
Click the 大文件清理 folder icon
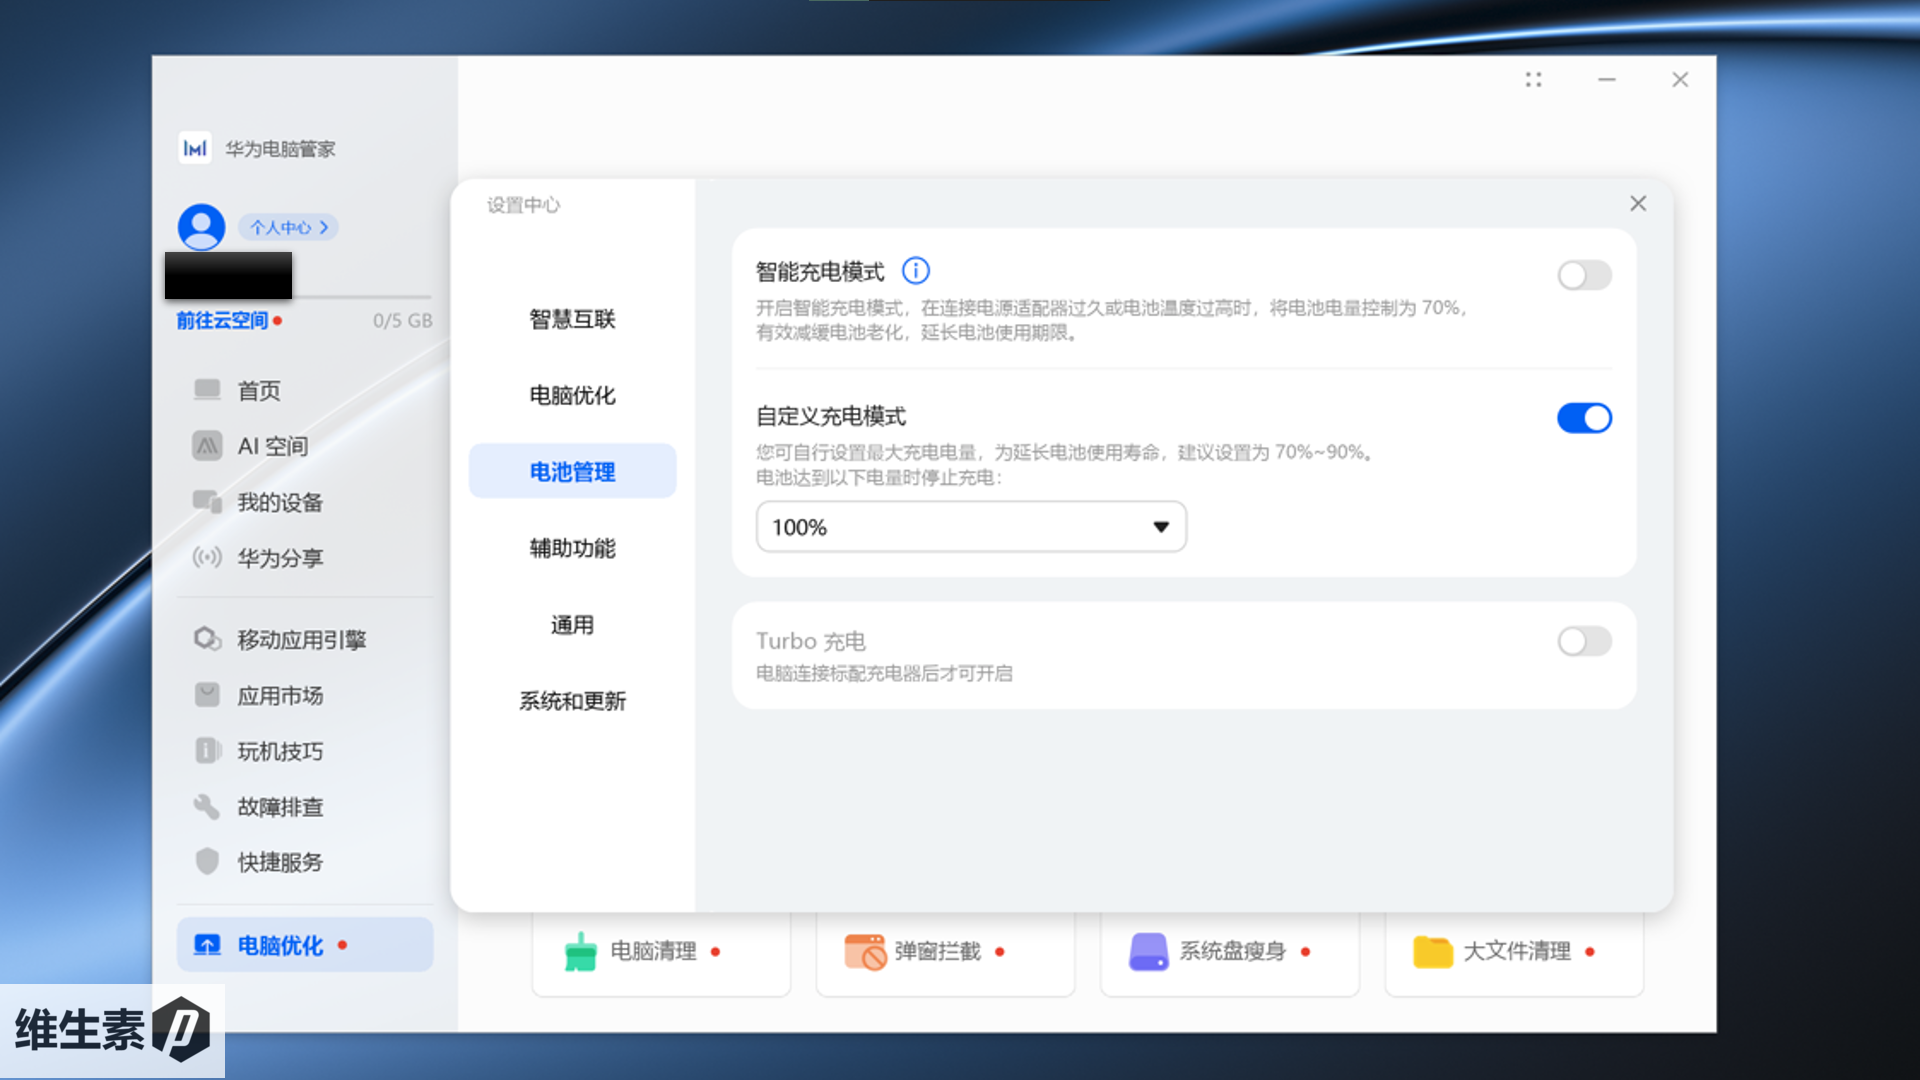coord(1432,951)
